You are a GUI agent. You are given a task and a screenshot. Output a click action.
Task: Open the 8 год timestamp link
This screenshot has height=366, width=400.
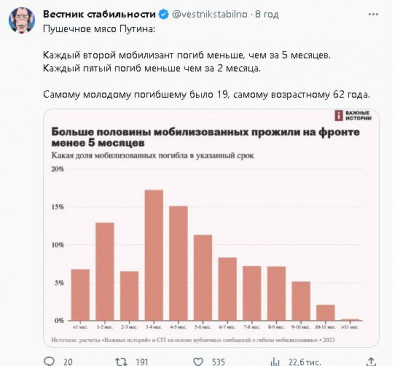(x=267, y=14)
